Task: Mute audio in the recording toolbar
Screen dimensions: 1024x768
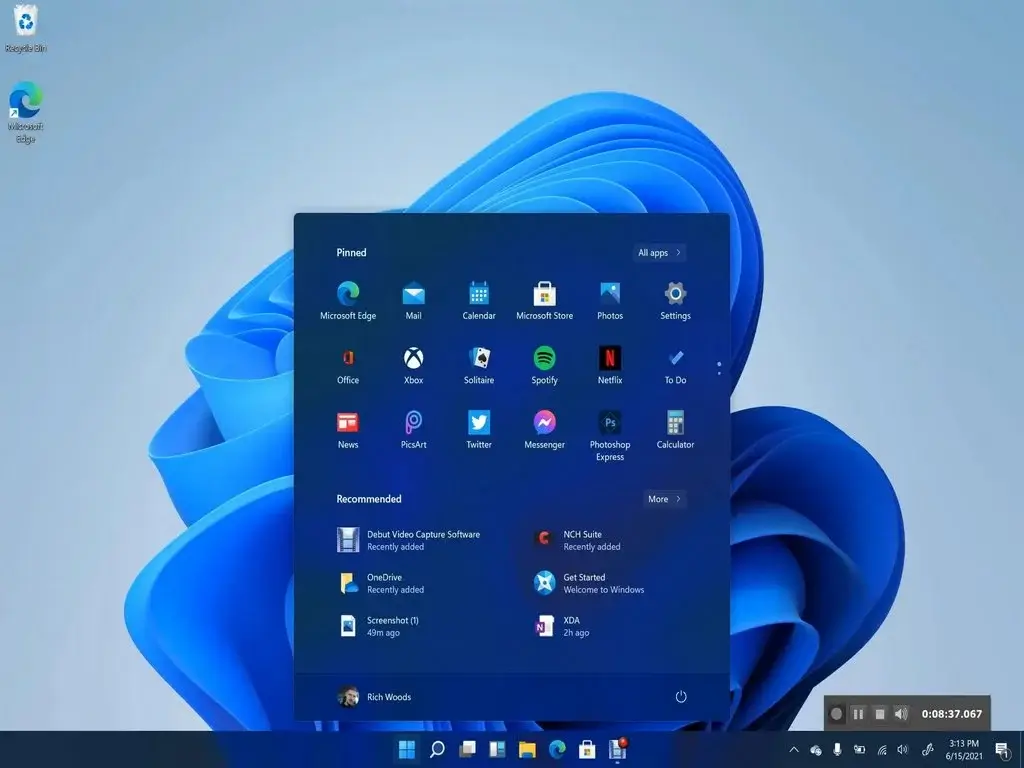Action: point(900,714)
